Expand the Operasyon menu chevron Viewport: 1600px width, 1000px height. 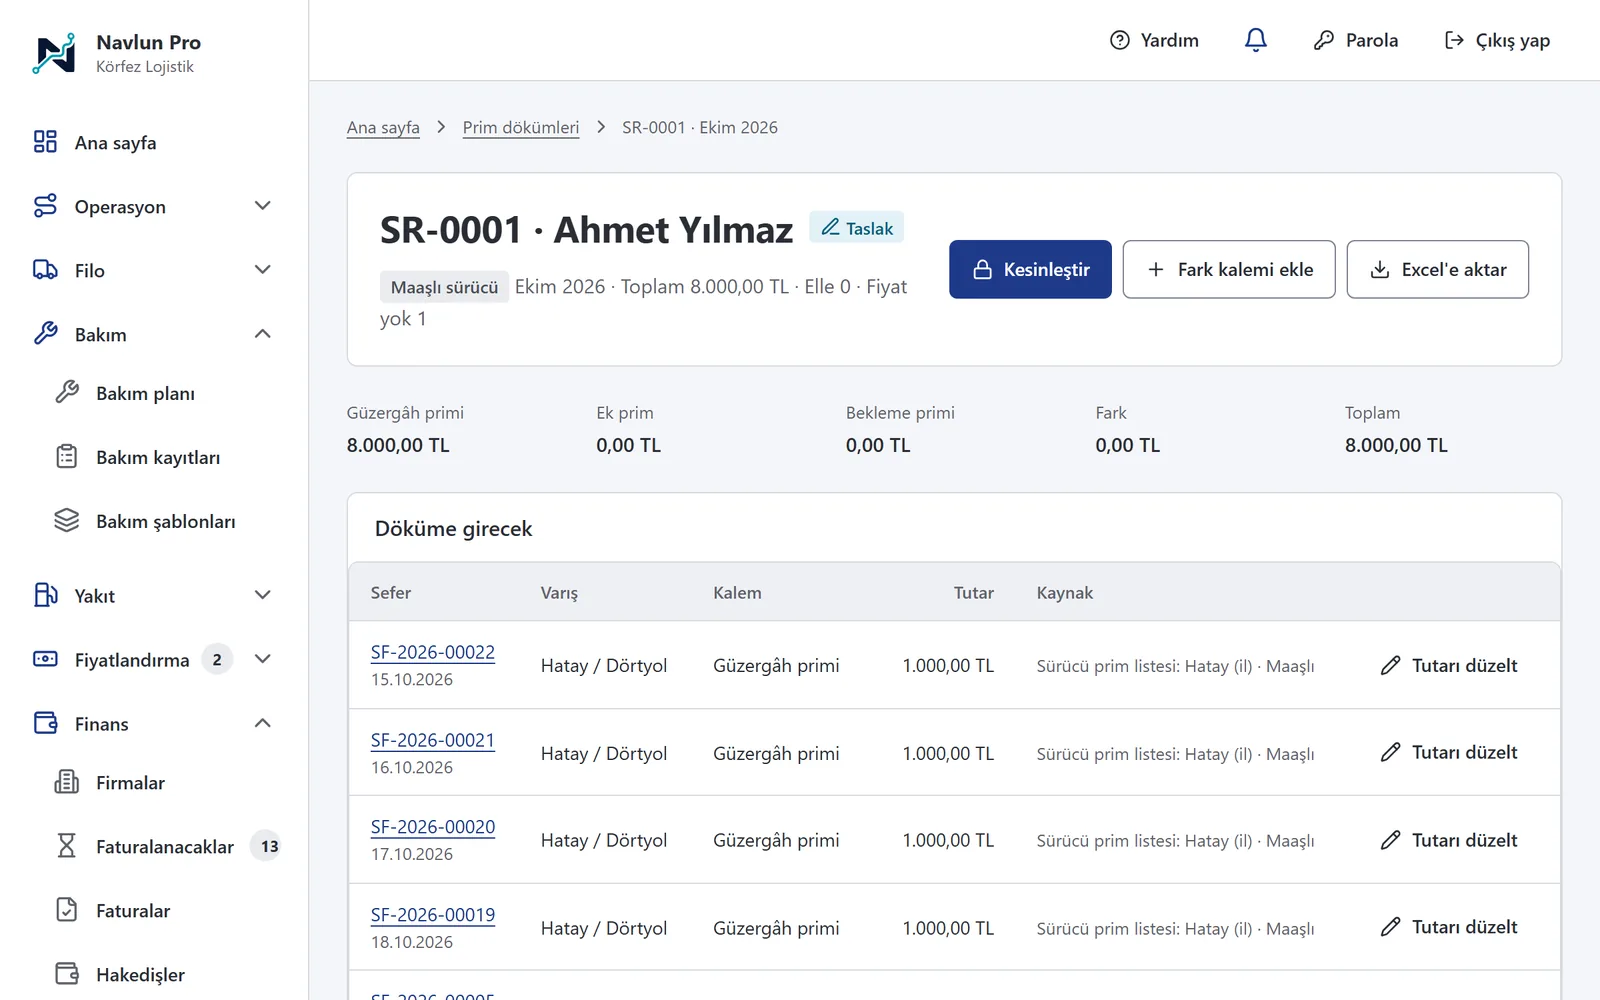(263, 206)
